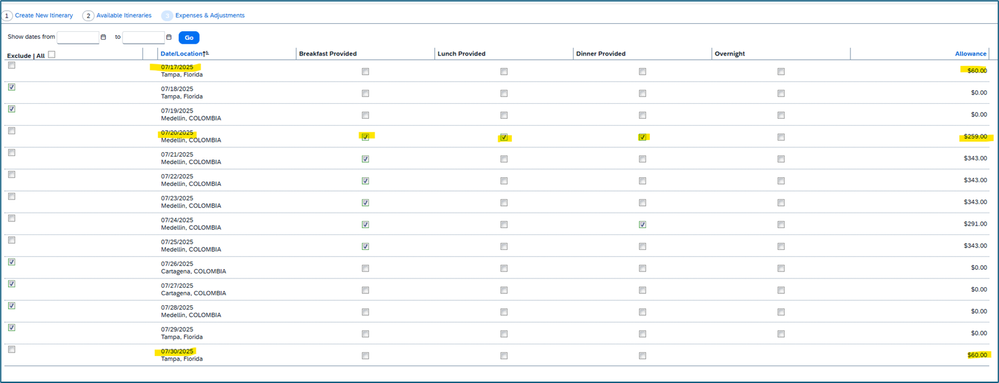
Task: Click the Lunch Provided column header
Action: click(x=462, y=54)
